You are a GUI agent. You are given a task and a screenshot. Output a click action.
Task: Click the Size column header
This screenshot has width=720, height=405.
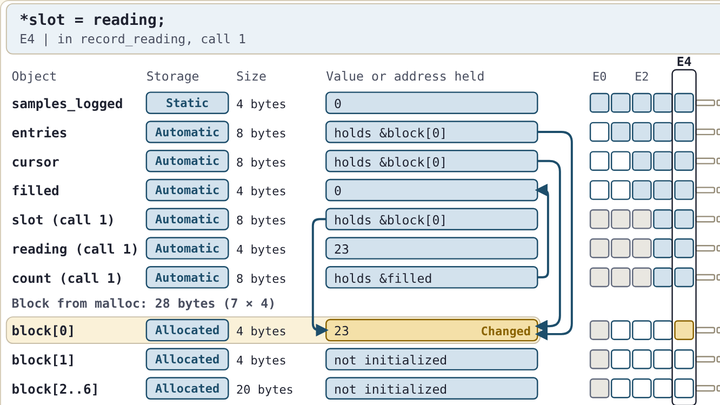tap(251, 76)
